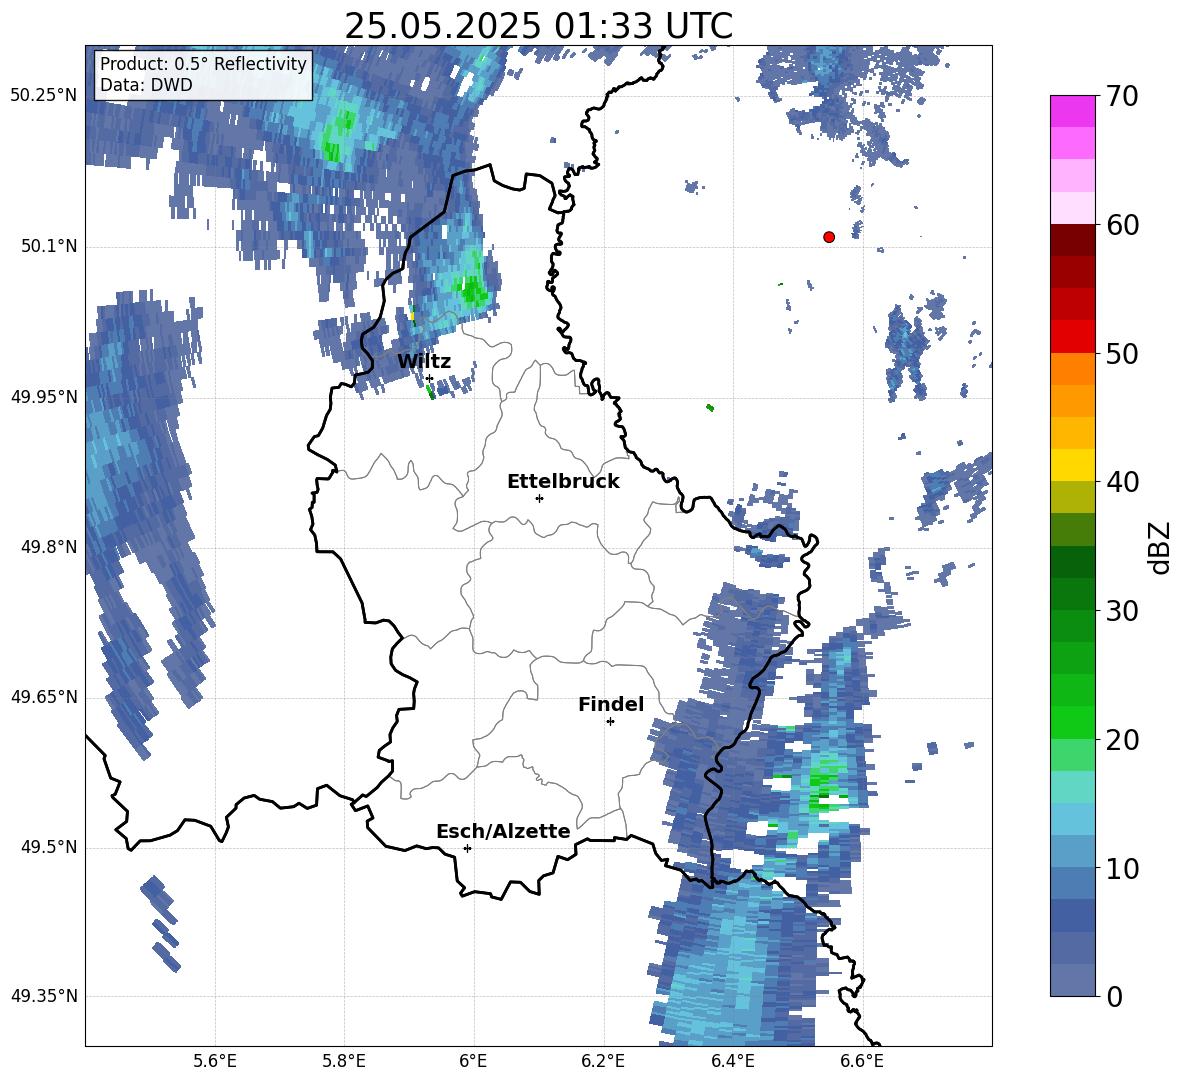
Task: Click the 49.35°N latitude label
Action: click(x=43, y=996)
